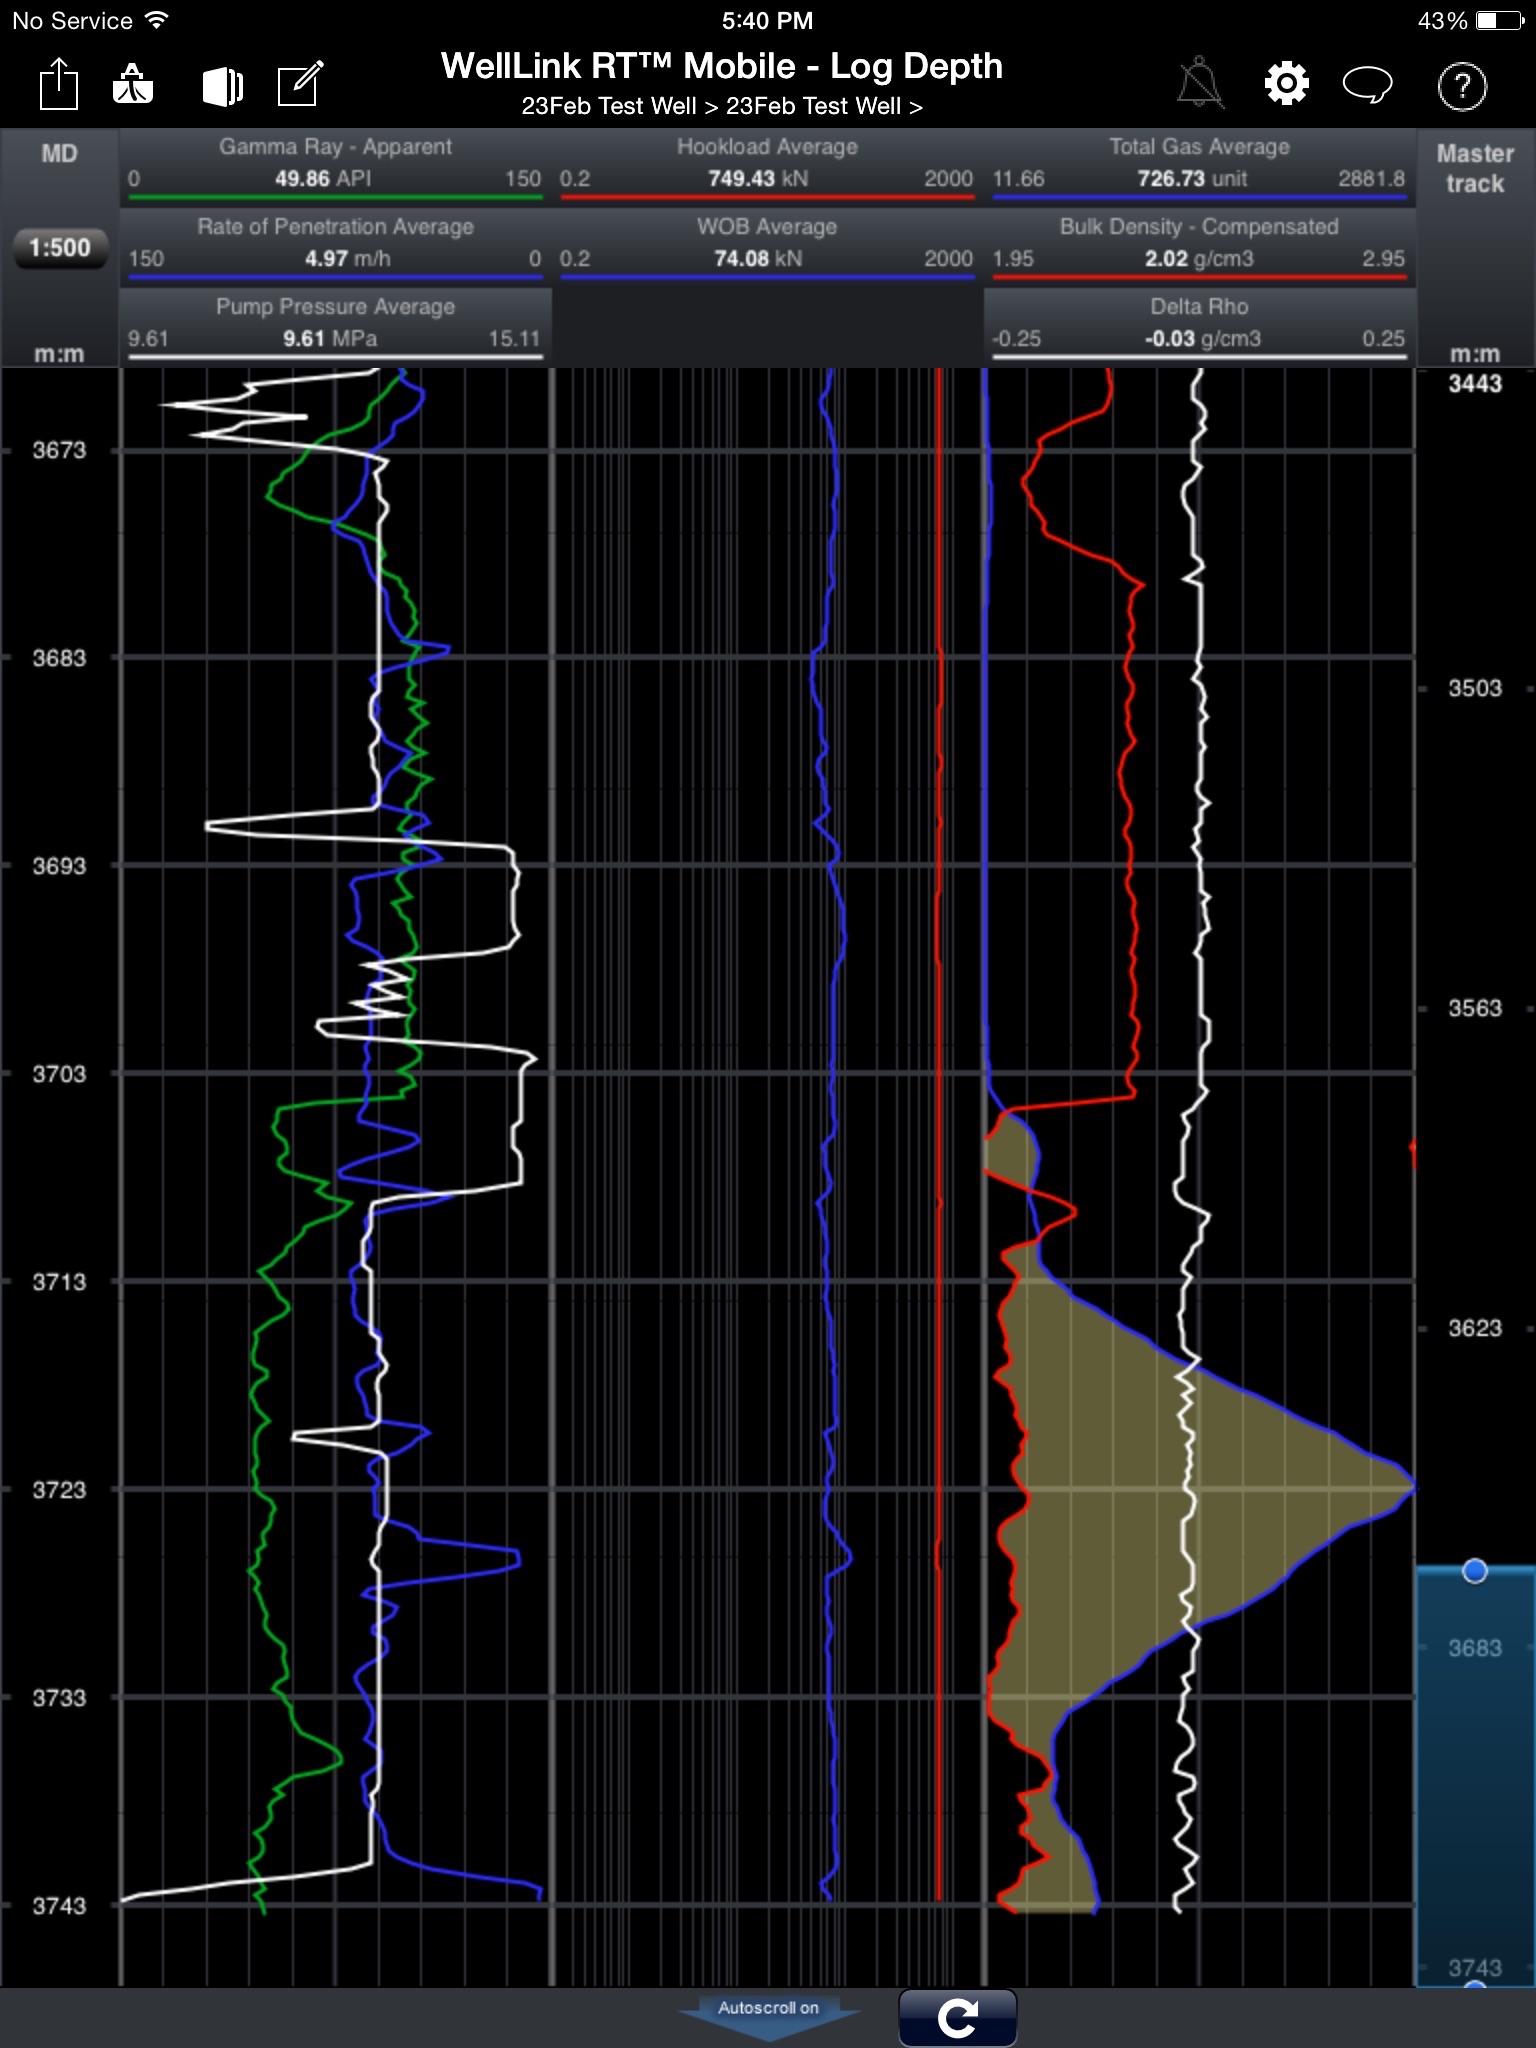Tap depth label 3673
Screen dimensions: 1536x2048
pos(59,450)
